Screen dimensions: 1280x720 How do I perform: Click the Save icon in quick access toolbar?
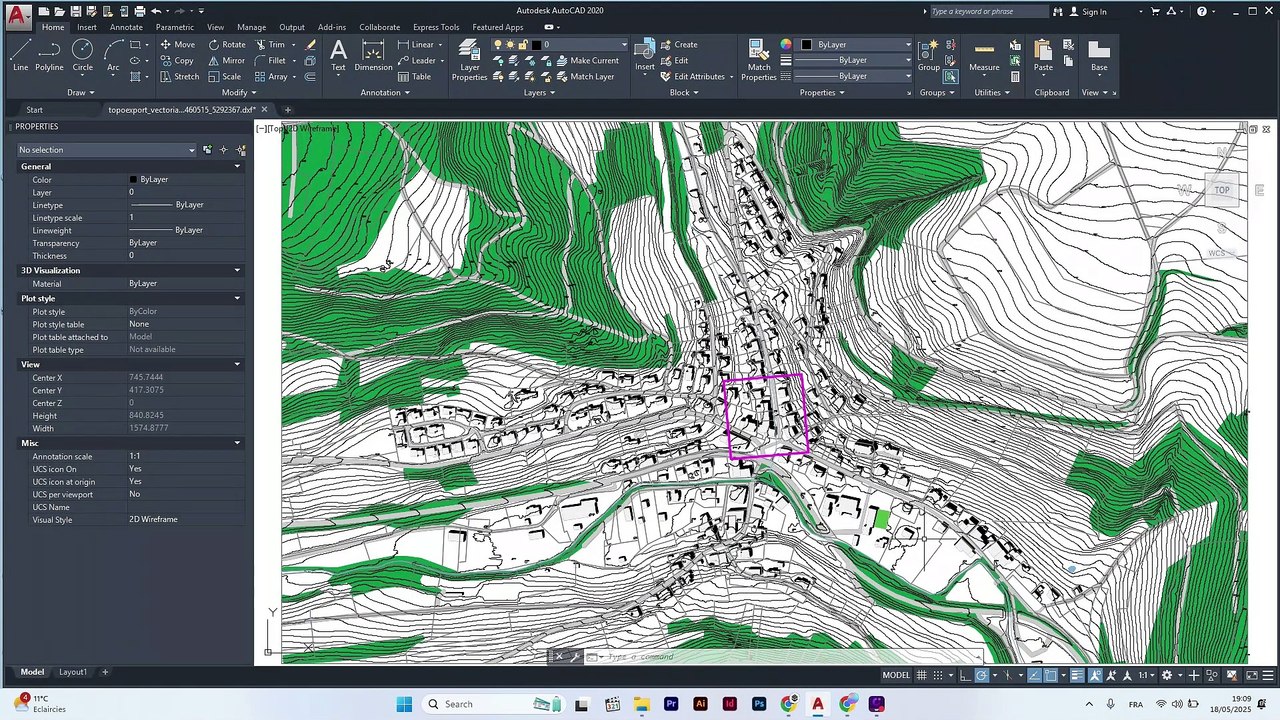tap(76, 11)
